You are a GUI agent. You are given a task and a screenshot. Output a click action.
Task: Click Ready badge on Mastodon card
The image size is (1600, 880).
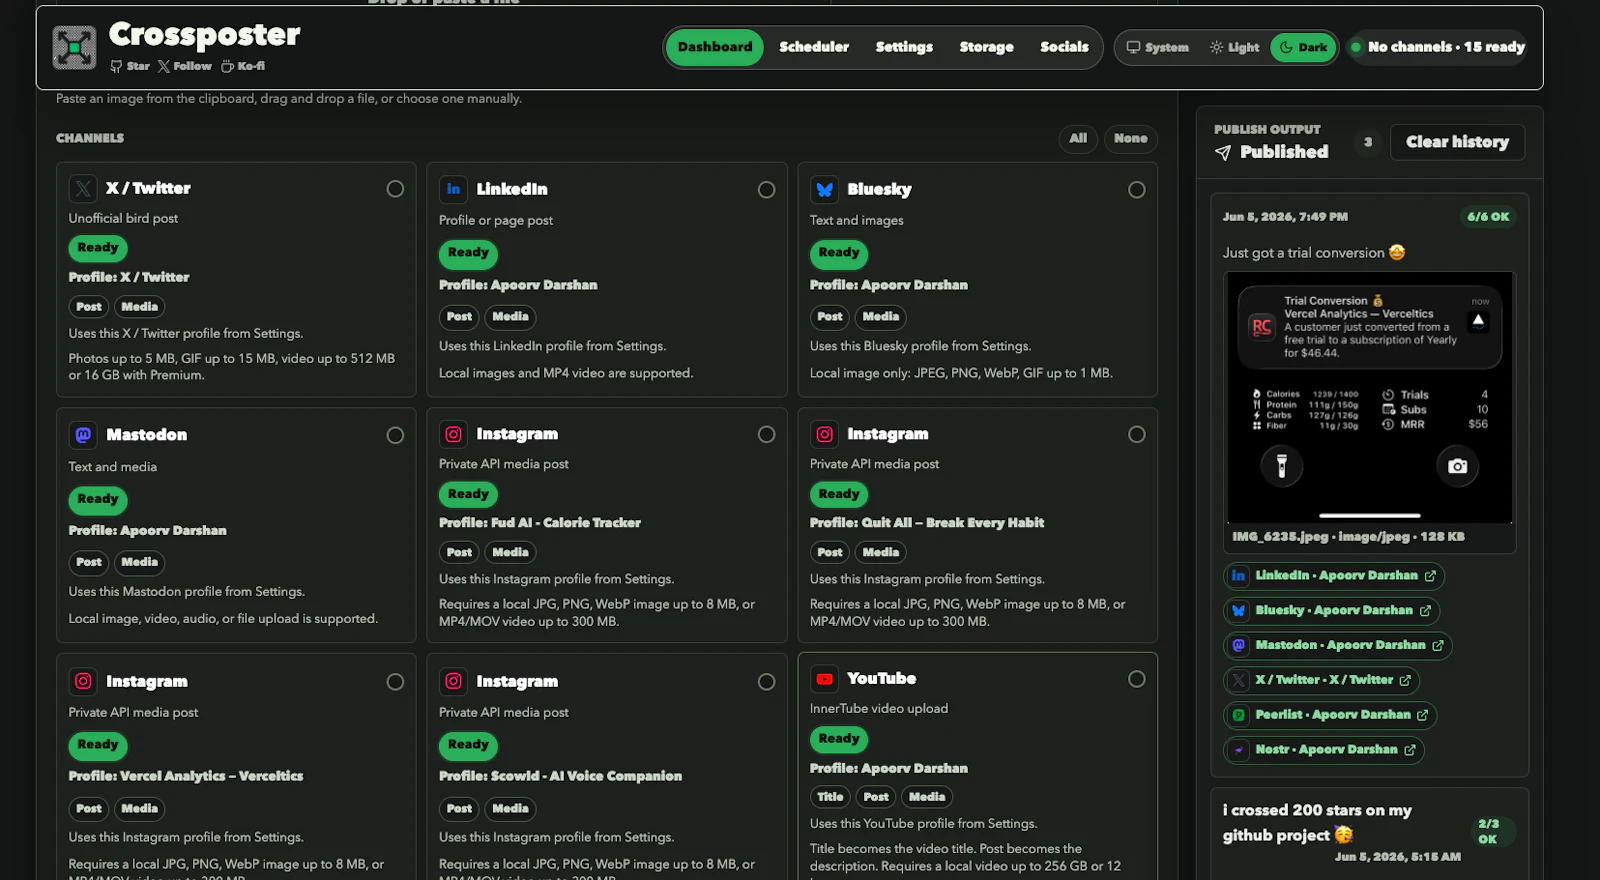pos(98,499)
